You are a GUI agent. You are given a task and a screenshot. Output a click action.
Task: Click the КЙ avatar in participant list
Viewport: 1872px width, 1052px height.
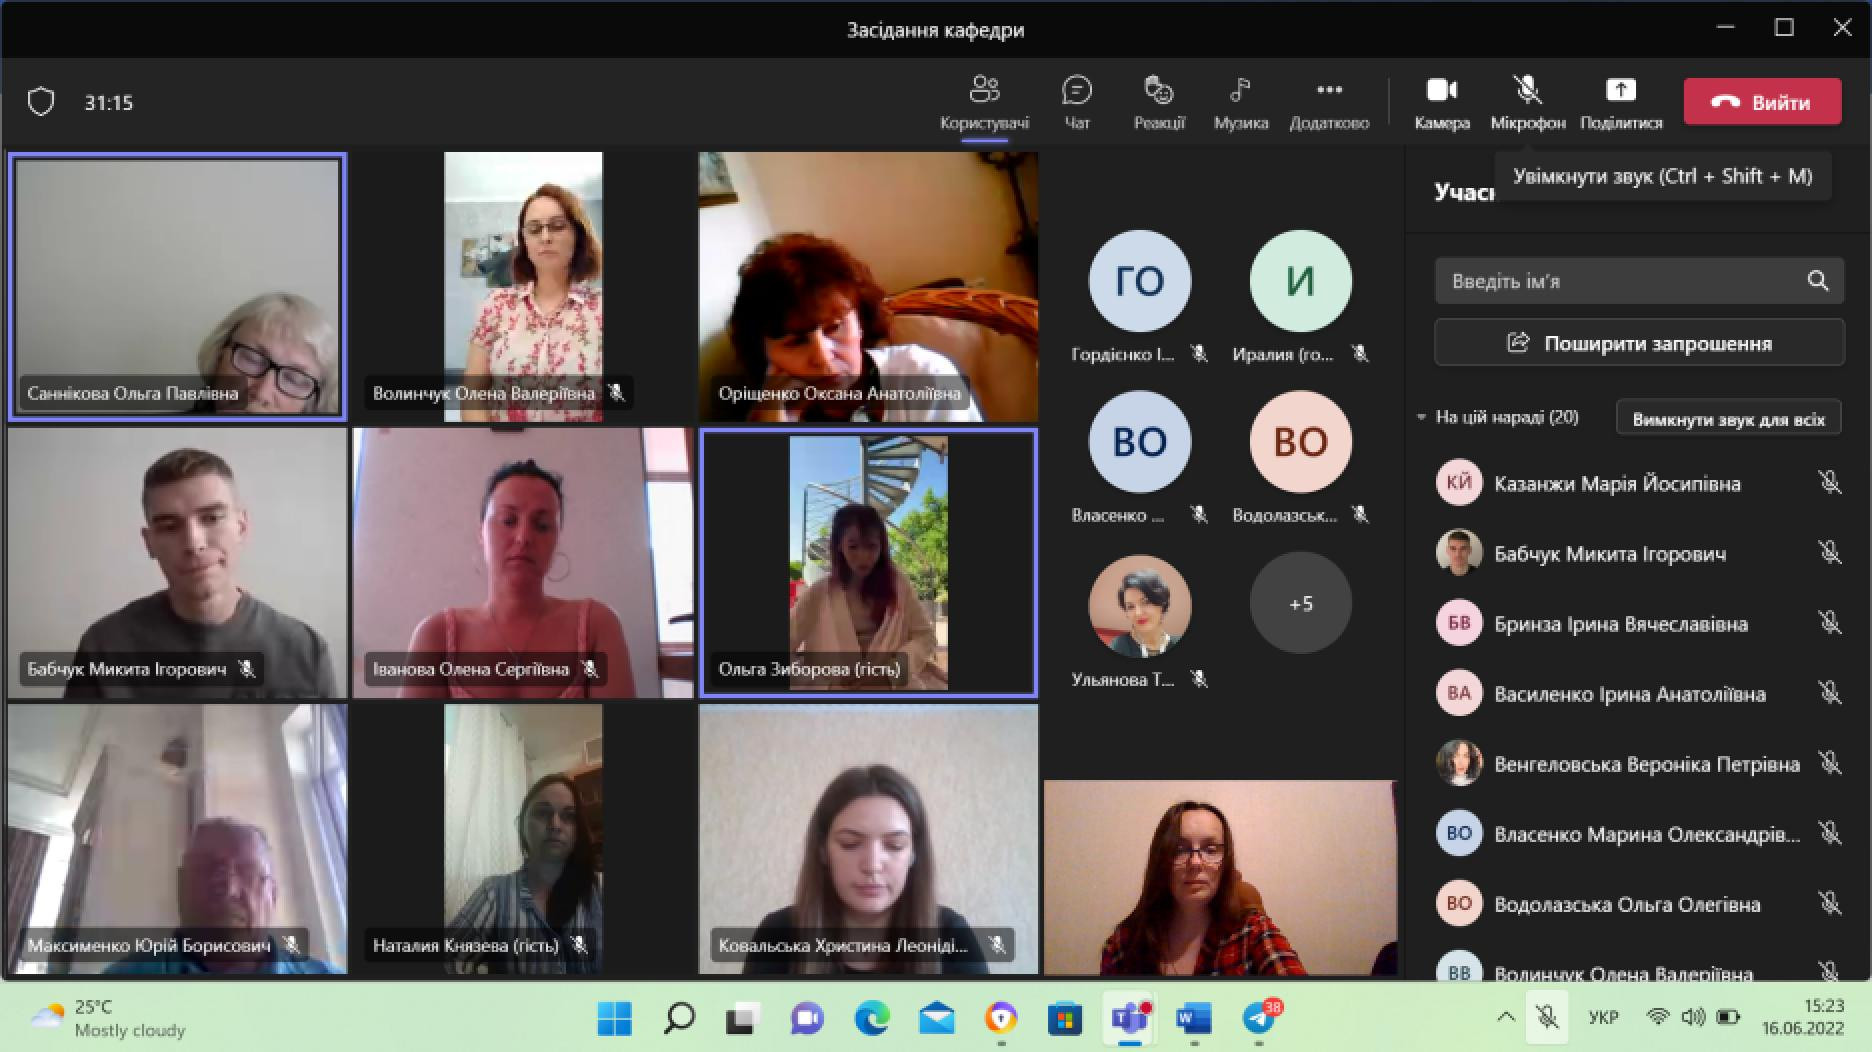point(1459,483)
